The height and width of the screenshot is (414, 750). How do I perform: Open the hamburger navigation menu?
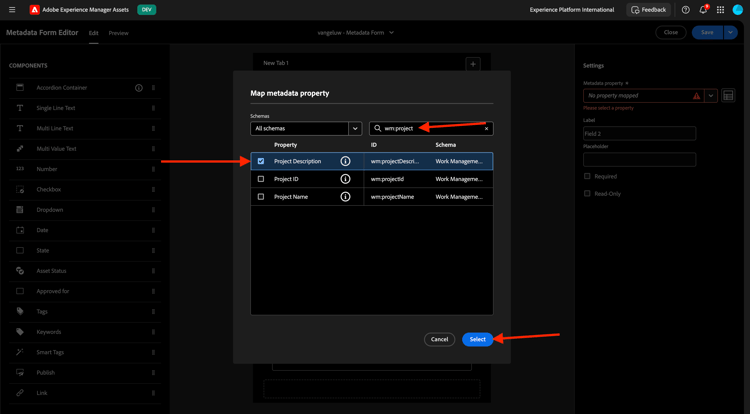pyautogui.click(x=12, y=10)
